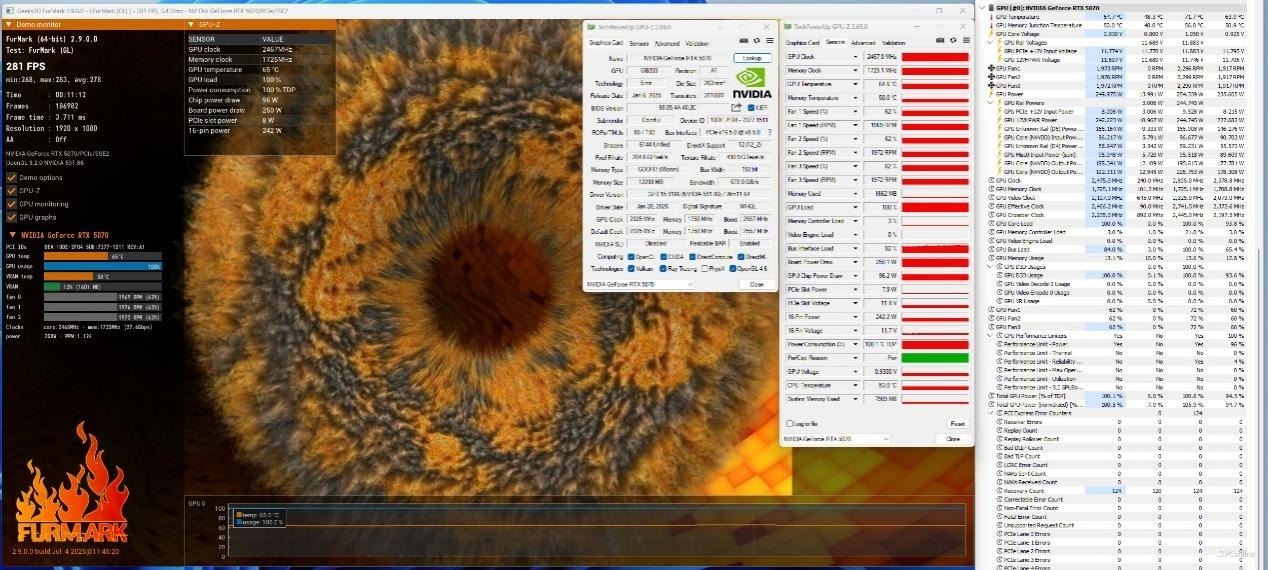Collapse GPU Performance Limiters tree node
This screenshot has width=1268, height=570.
pos(990,335)
